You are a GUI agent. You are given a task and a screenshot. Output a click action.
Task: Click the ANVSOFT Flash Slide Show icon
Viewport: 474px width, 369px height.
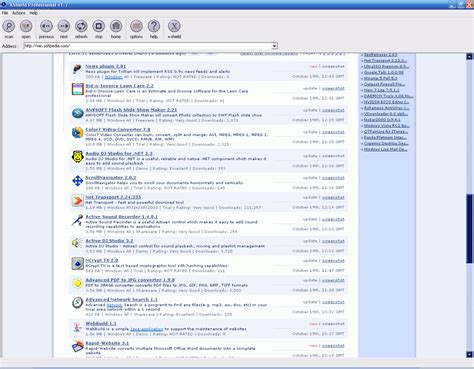[78, 113]
